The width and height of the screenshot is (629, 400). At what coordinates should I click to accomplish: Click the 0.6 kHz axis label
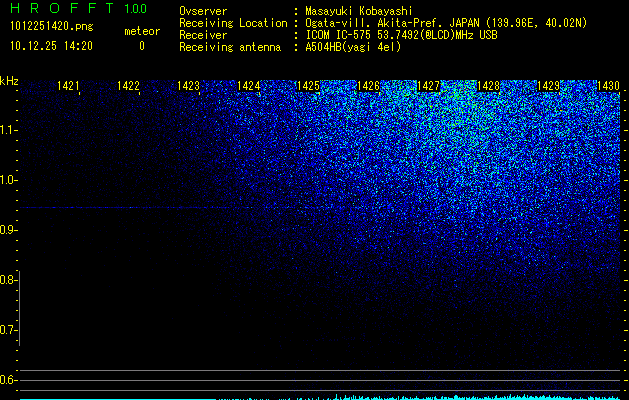pos(7,380)
